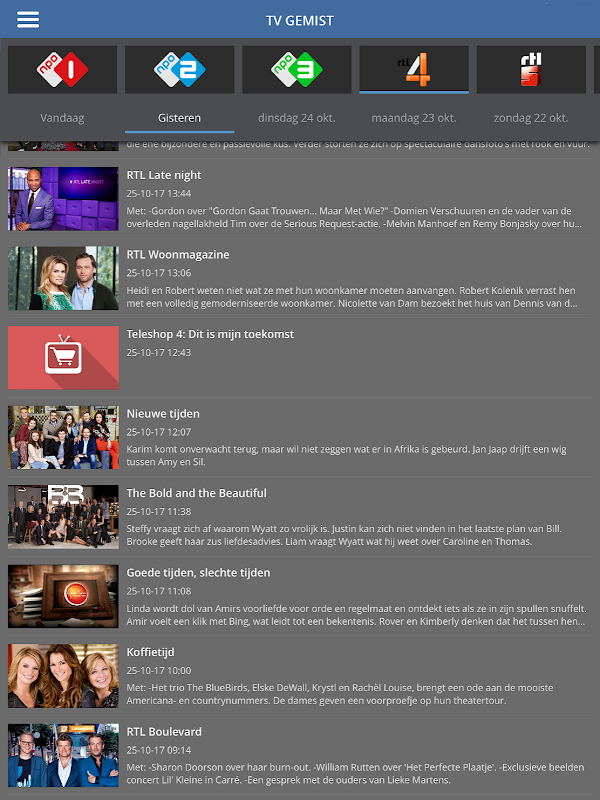This screenshot has width=600, height=800.
Task: Click the RTL Woonmagazine title
Action: point(178,255)
